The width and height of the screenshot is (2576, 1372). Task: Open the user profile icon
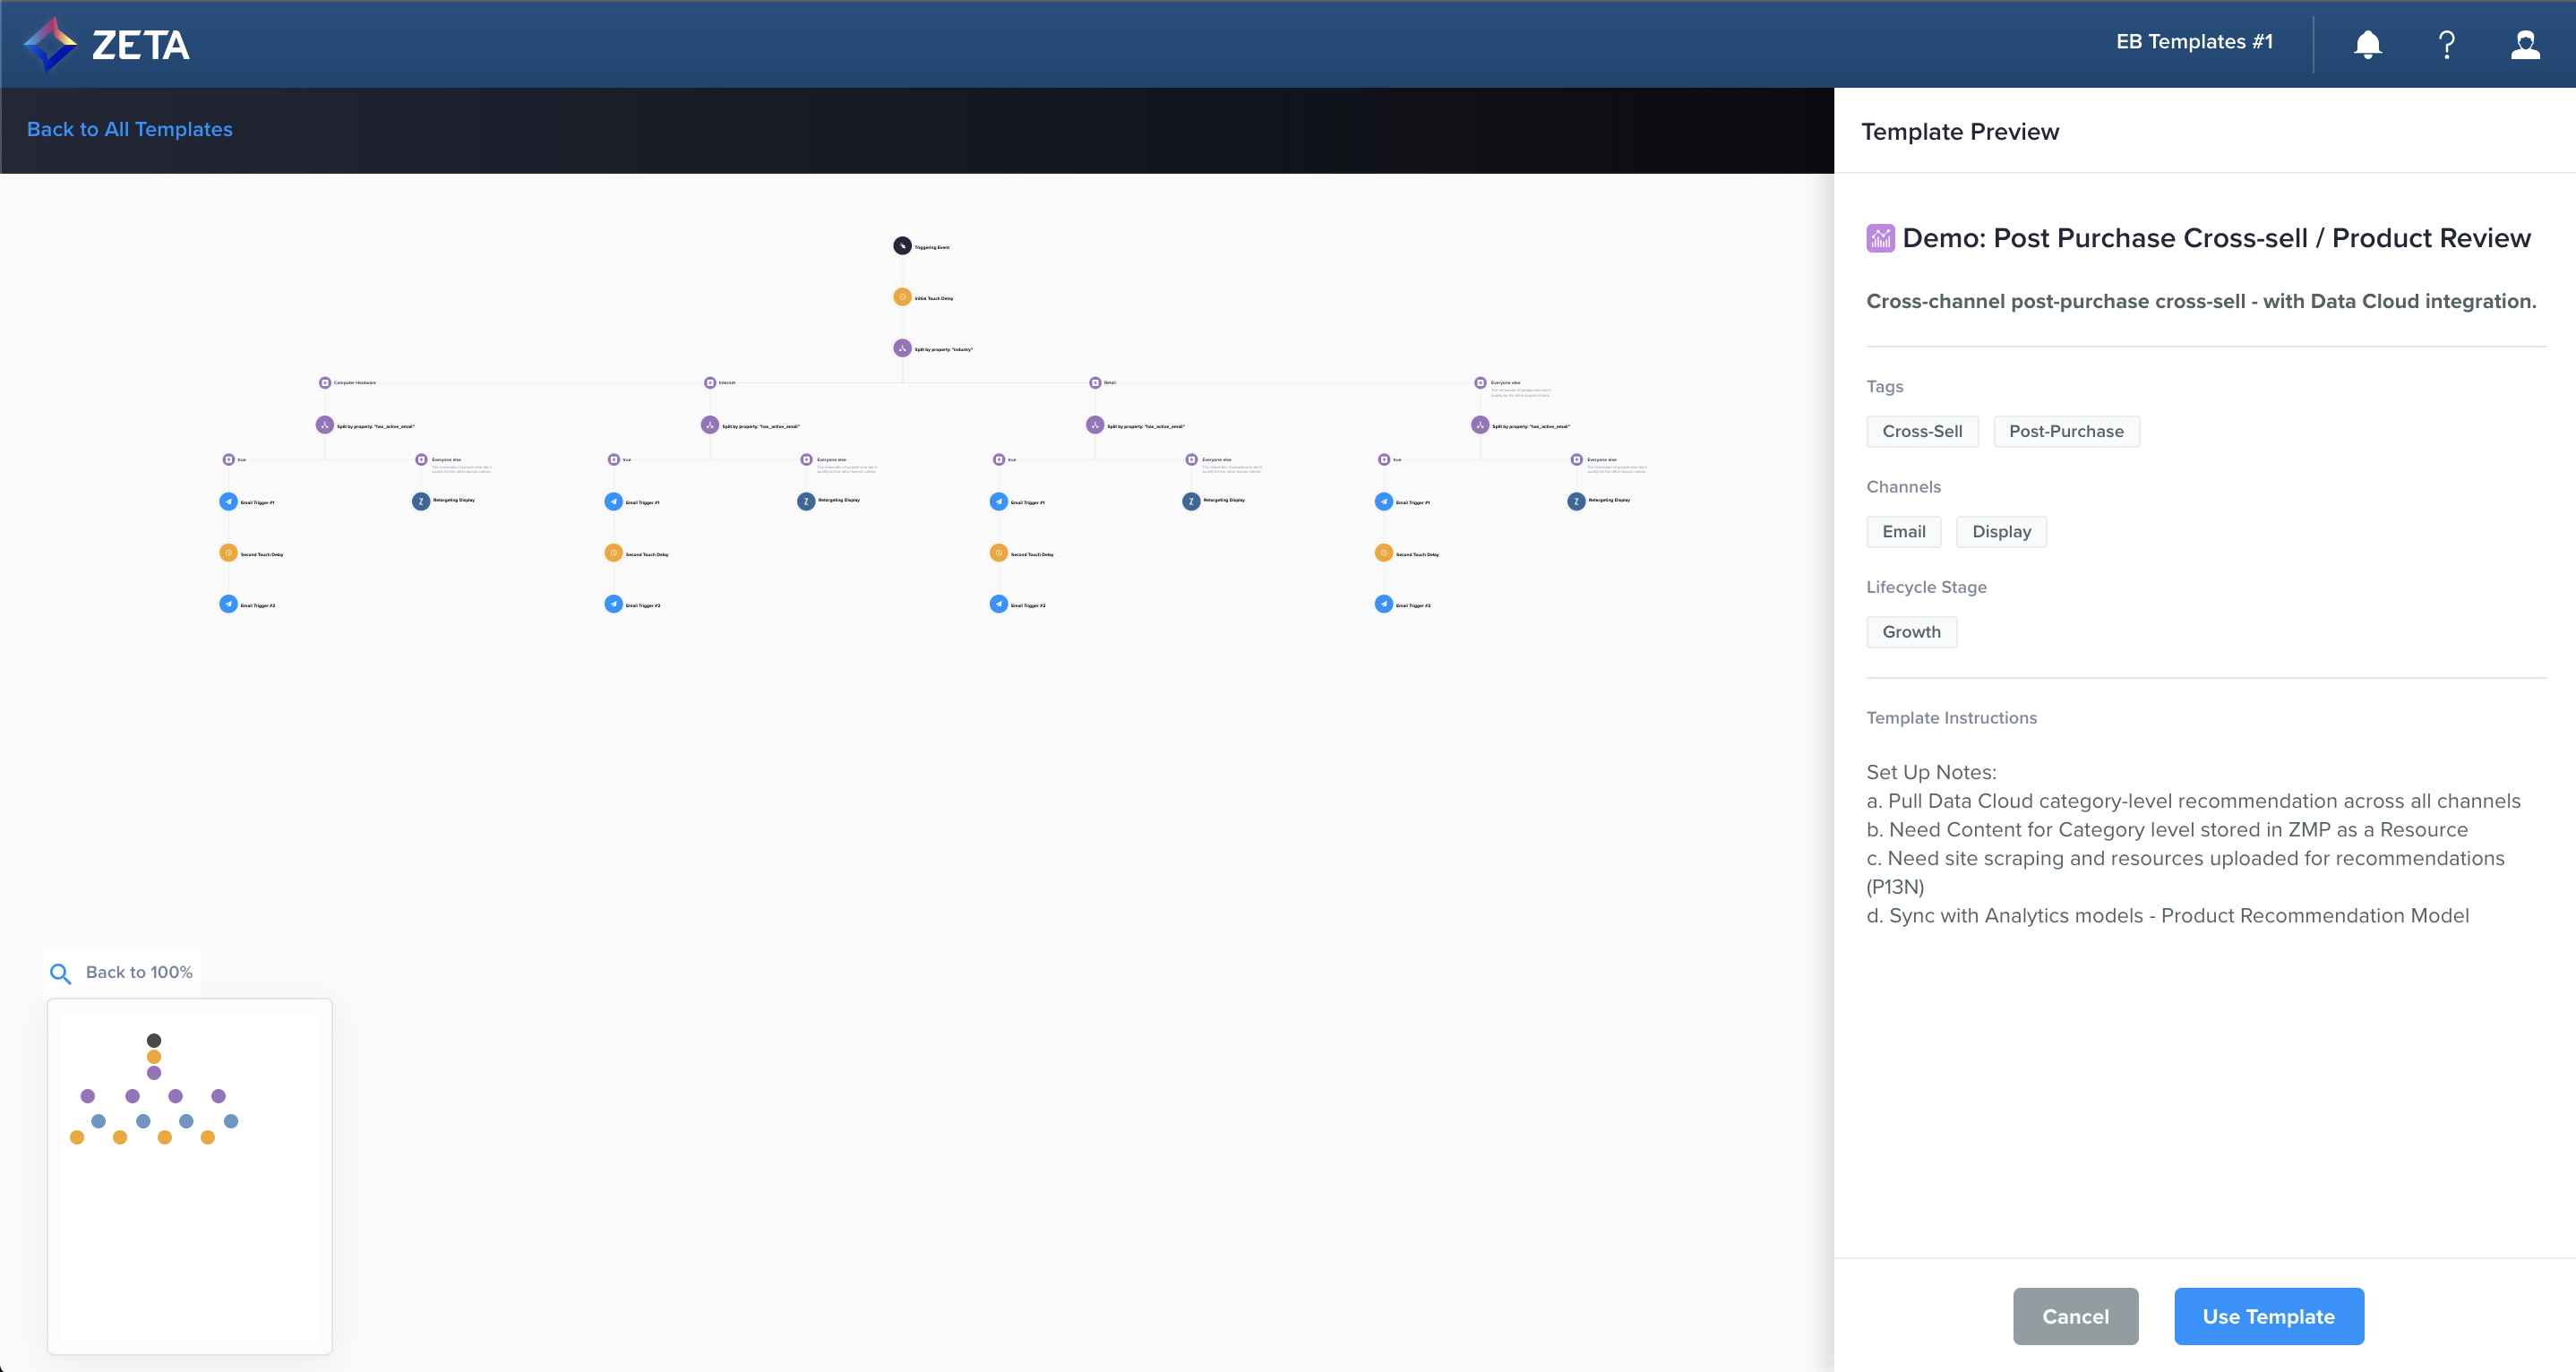point(2525,44)
